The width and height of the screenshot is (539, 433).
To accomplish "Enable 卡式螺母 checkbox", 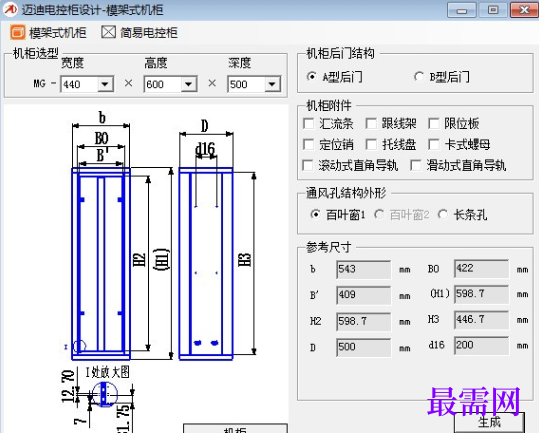I will (433, 144).
